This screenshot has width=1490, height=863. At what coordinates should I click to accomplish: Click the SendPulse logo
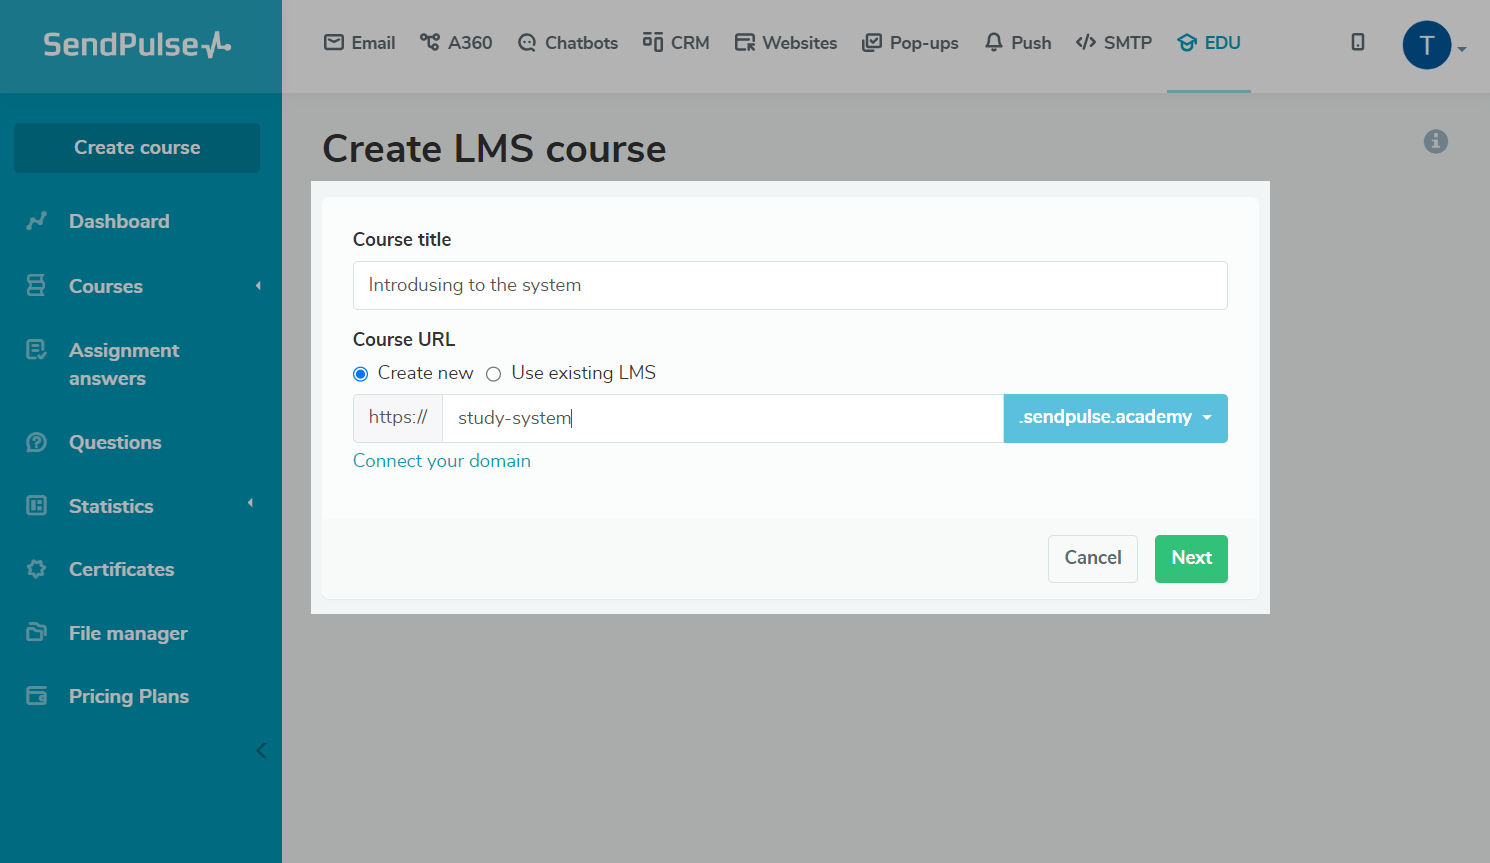[x=137, y=44]
